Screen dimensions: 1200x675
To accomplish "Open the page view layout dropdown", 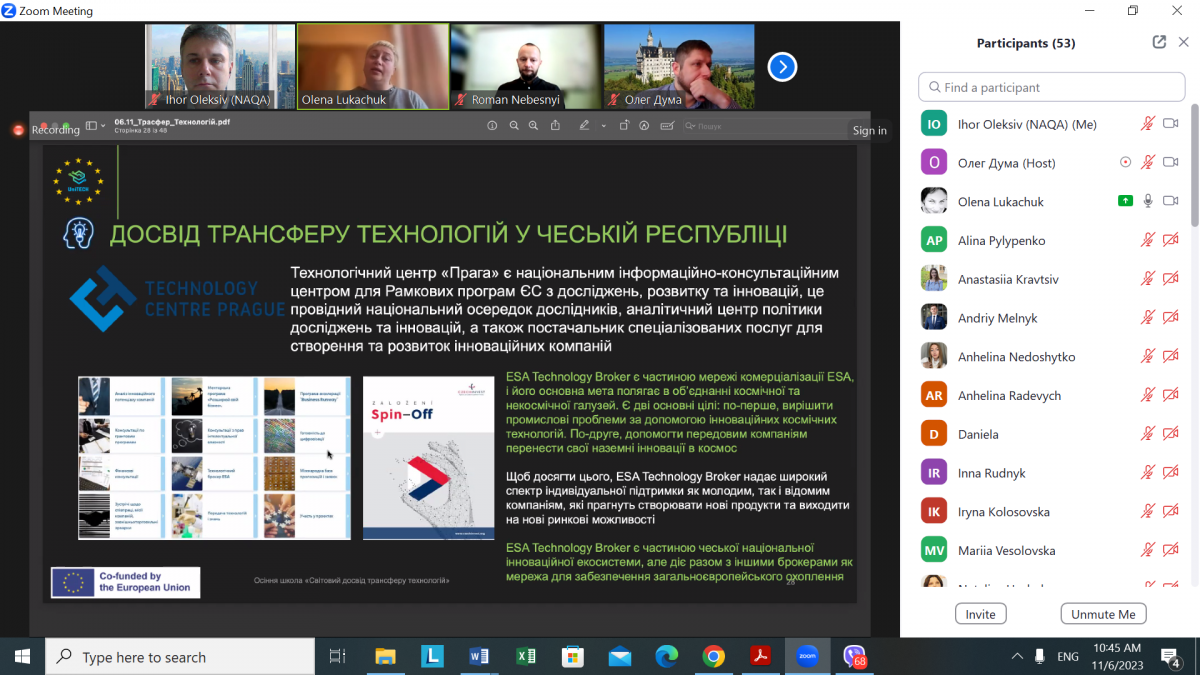I will (x=103, y=126).
